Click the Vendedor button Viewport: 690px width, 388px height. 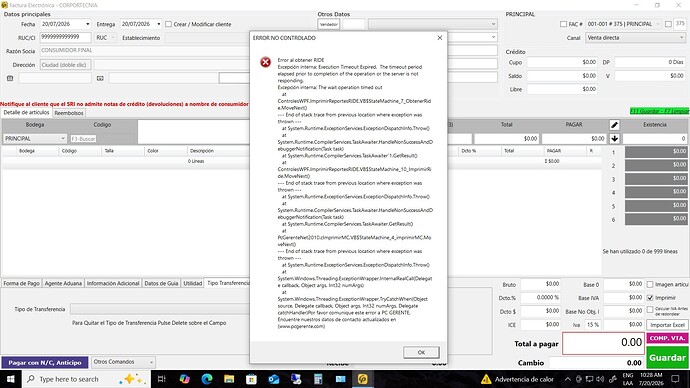tap(329, 24)
